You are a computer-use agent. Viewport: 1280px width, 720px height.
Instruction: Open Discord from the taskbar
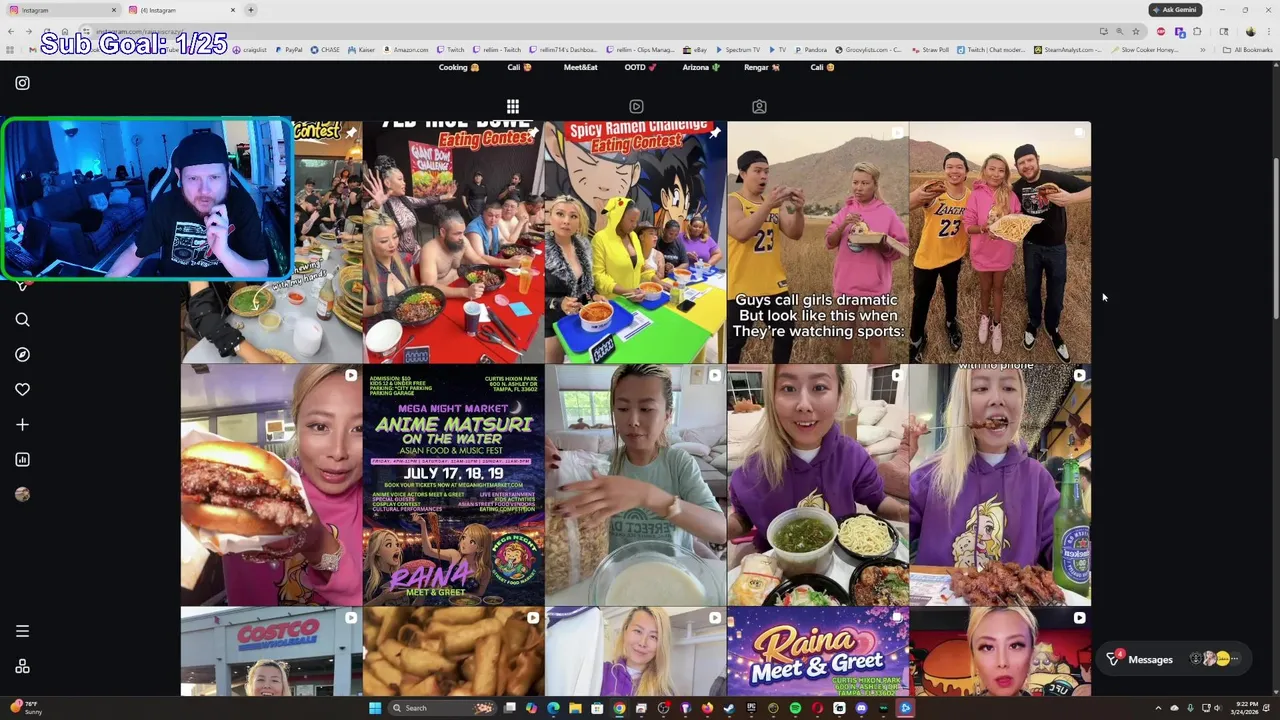(861, 708)
